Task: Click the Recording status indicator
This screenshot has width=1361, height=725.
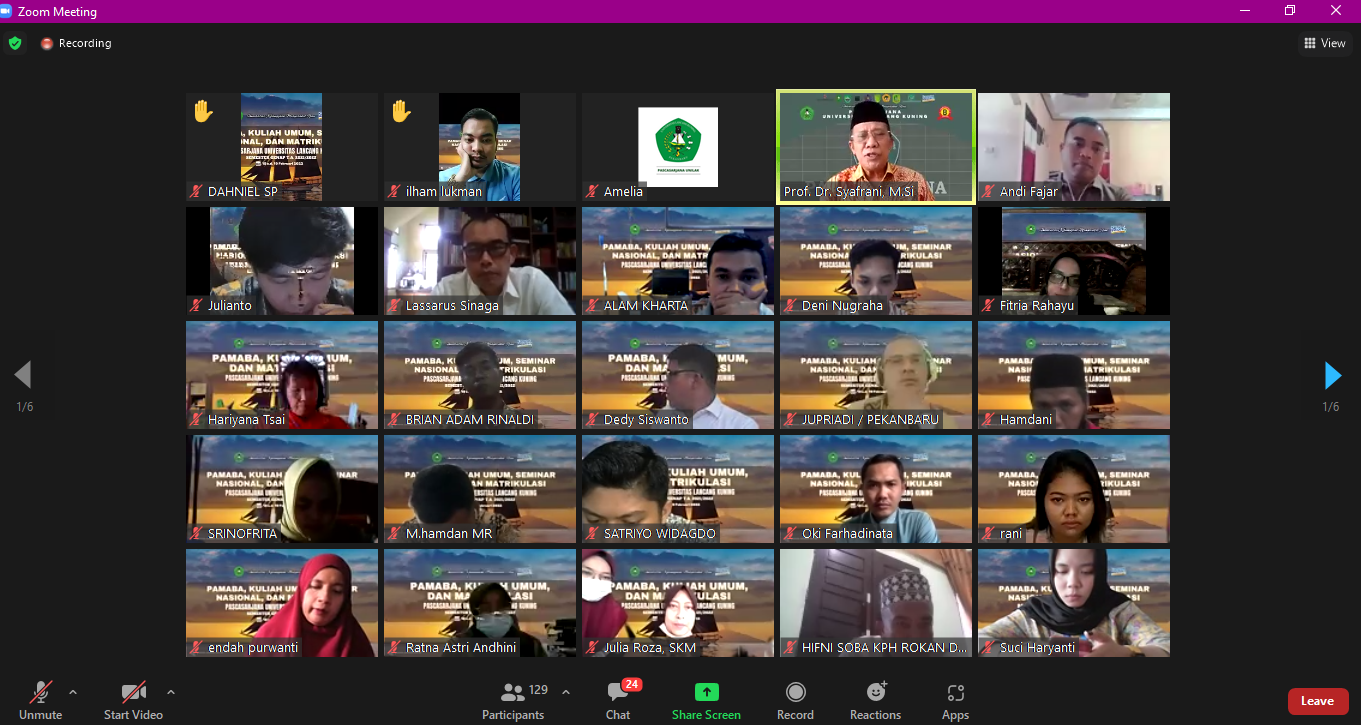Action: pos(76,43)
